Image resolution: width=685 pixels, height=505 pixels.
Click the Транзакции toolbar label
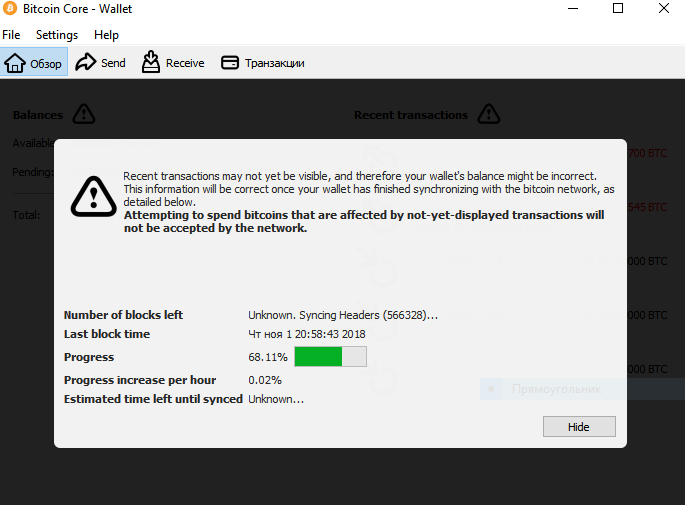[x=275, y=63]
